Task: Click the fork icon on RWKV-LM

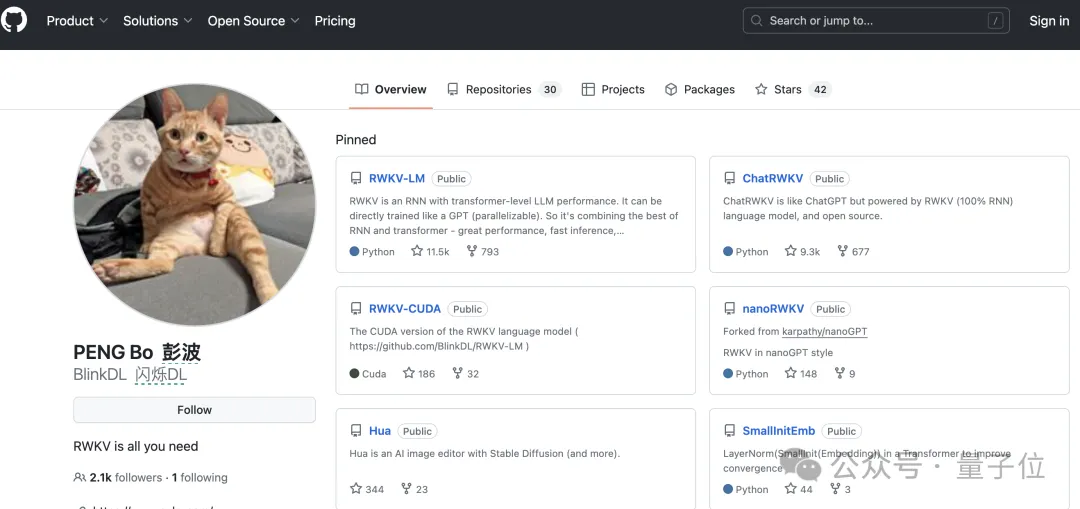Action: (x=472, y=252)
